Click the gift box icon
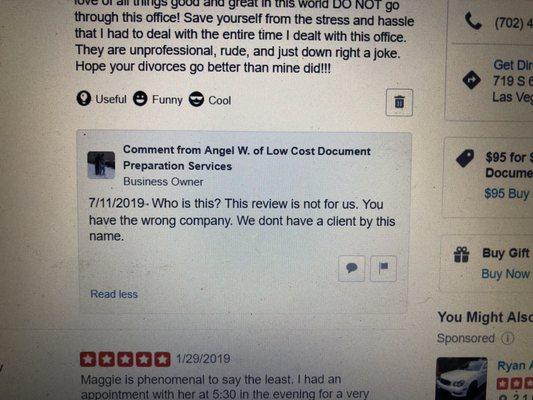533x400 pixels. (461, 255)
